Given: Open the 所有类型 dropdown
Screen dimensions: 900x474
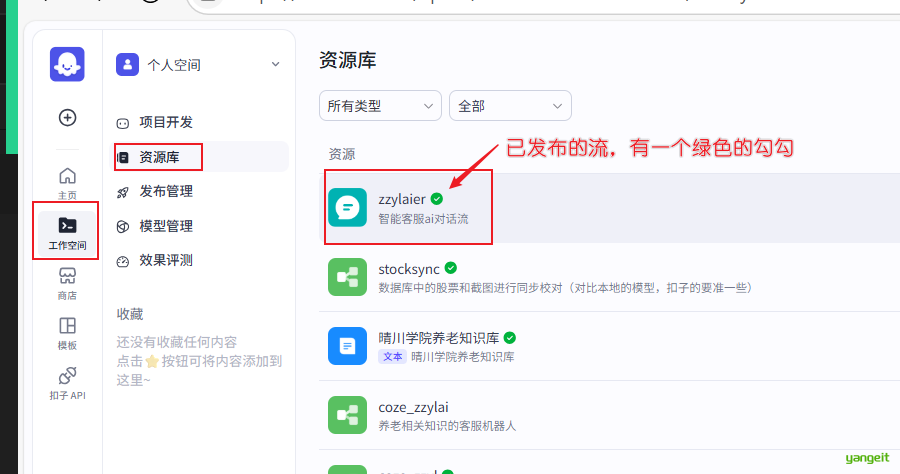Looking at the screenshot, I should coord(380,106).
